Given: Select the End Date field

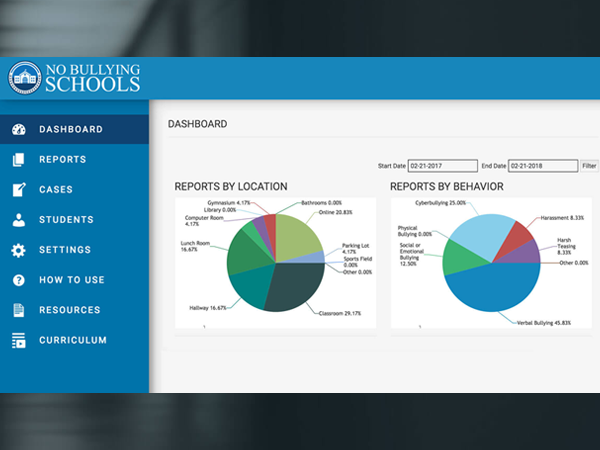Looking at the screenshot, I should [x=543, y=166].
